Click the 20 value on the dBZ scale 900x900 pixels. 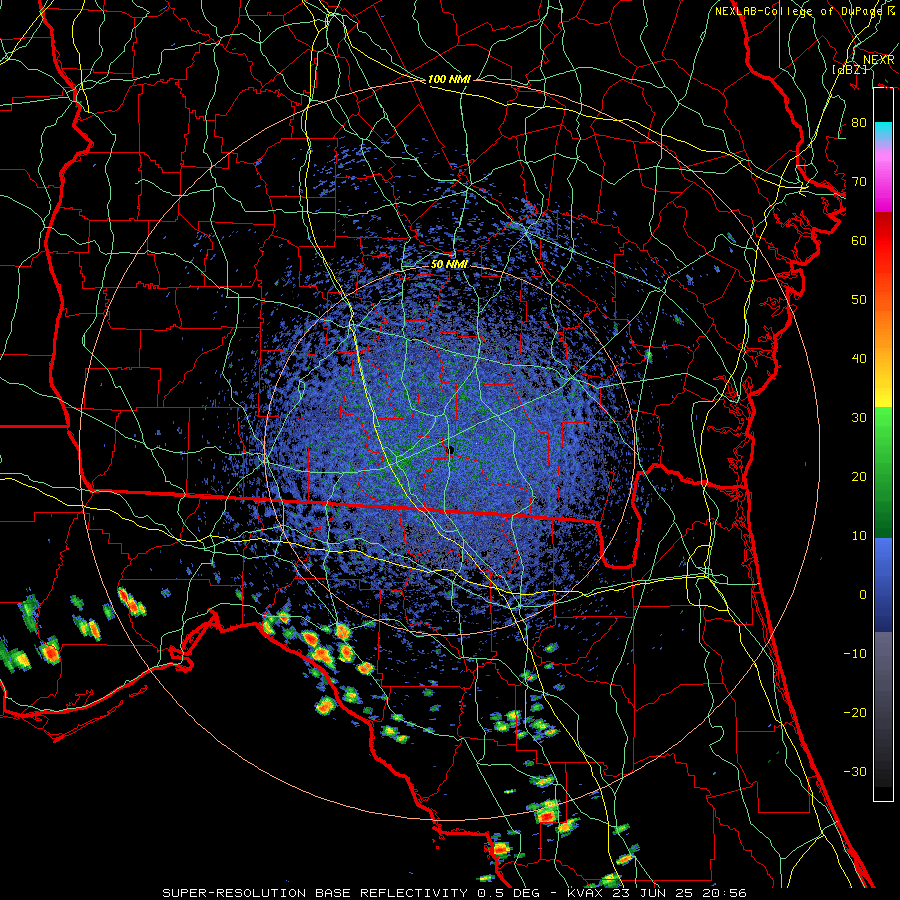pos(859,477)
